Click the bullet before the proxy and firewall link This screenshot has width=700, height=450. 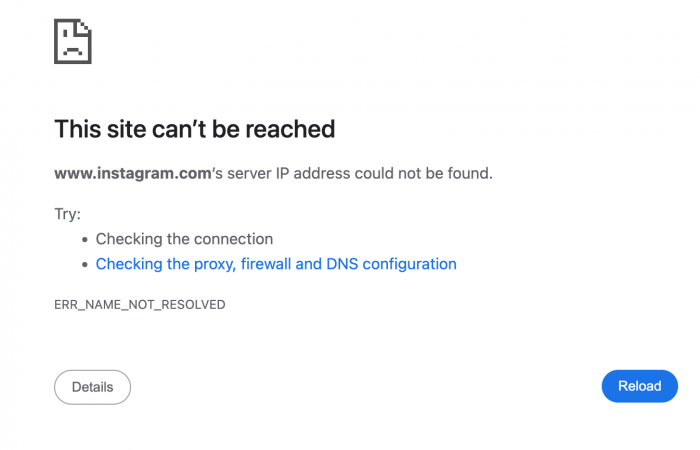85,265
